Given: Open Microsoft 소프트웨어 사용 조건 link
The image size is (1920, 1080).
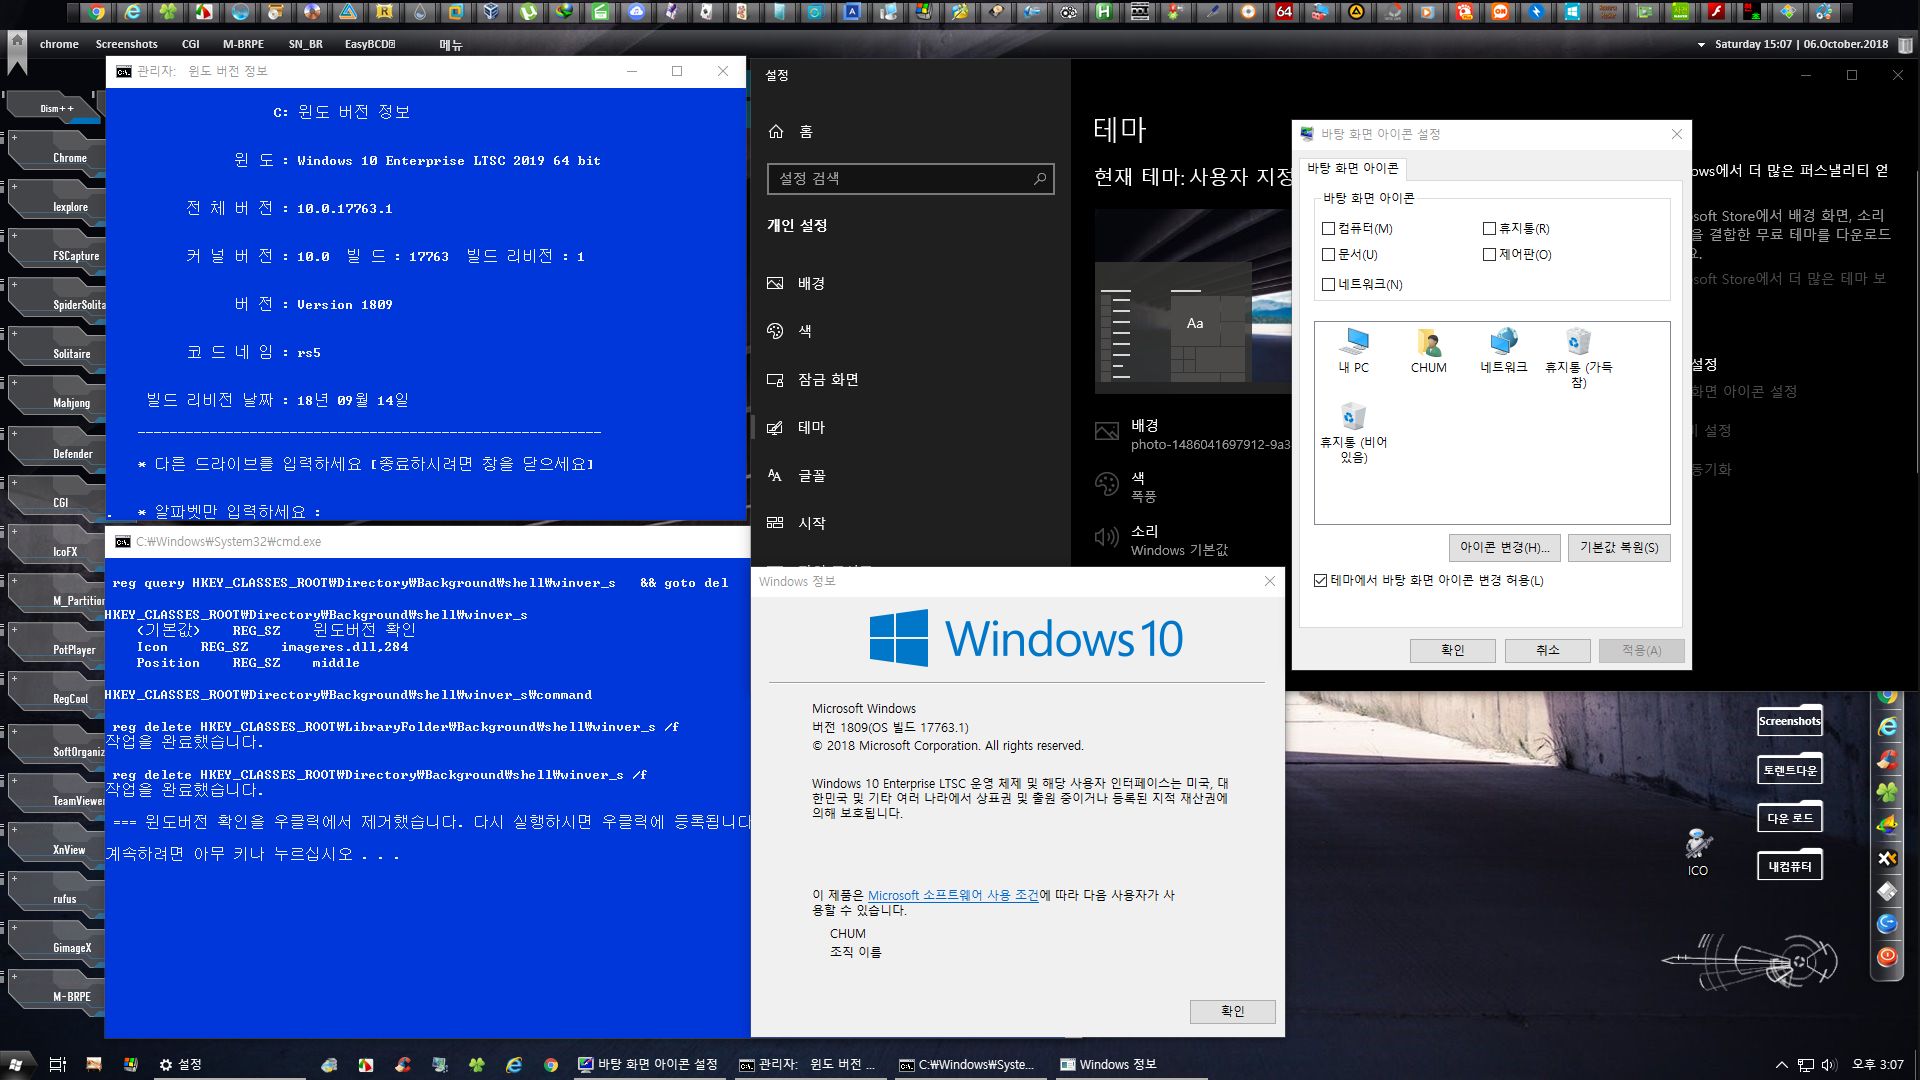Looking at the screenshot, I should [x=953, y=896].
